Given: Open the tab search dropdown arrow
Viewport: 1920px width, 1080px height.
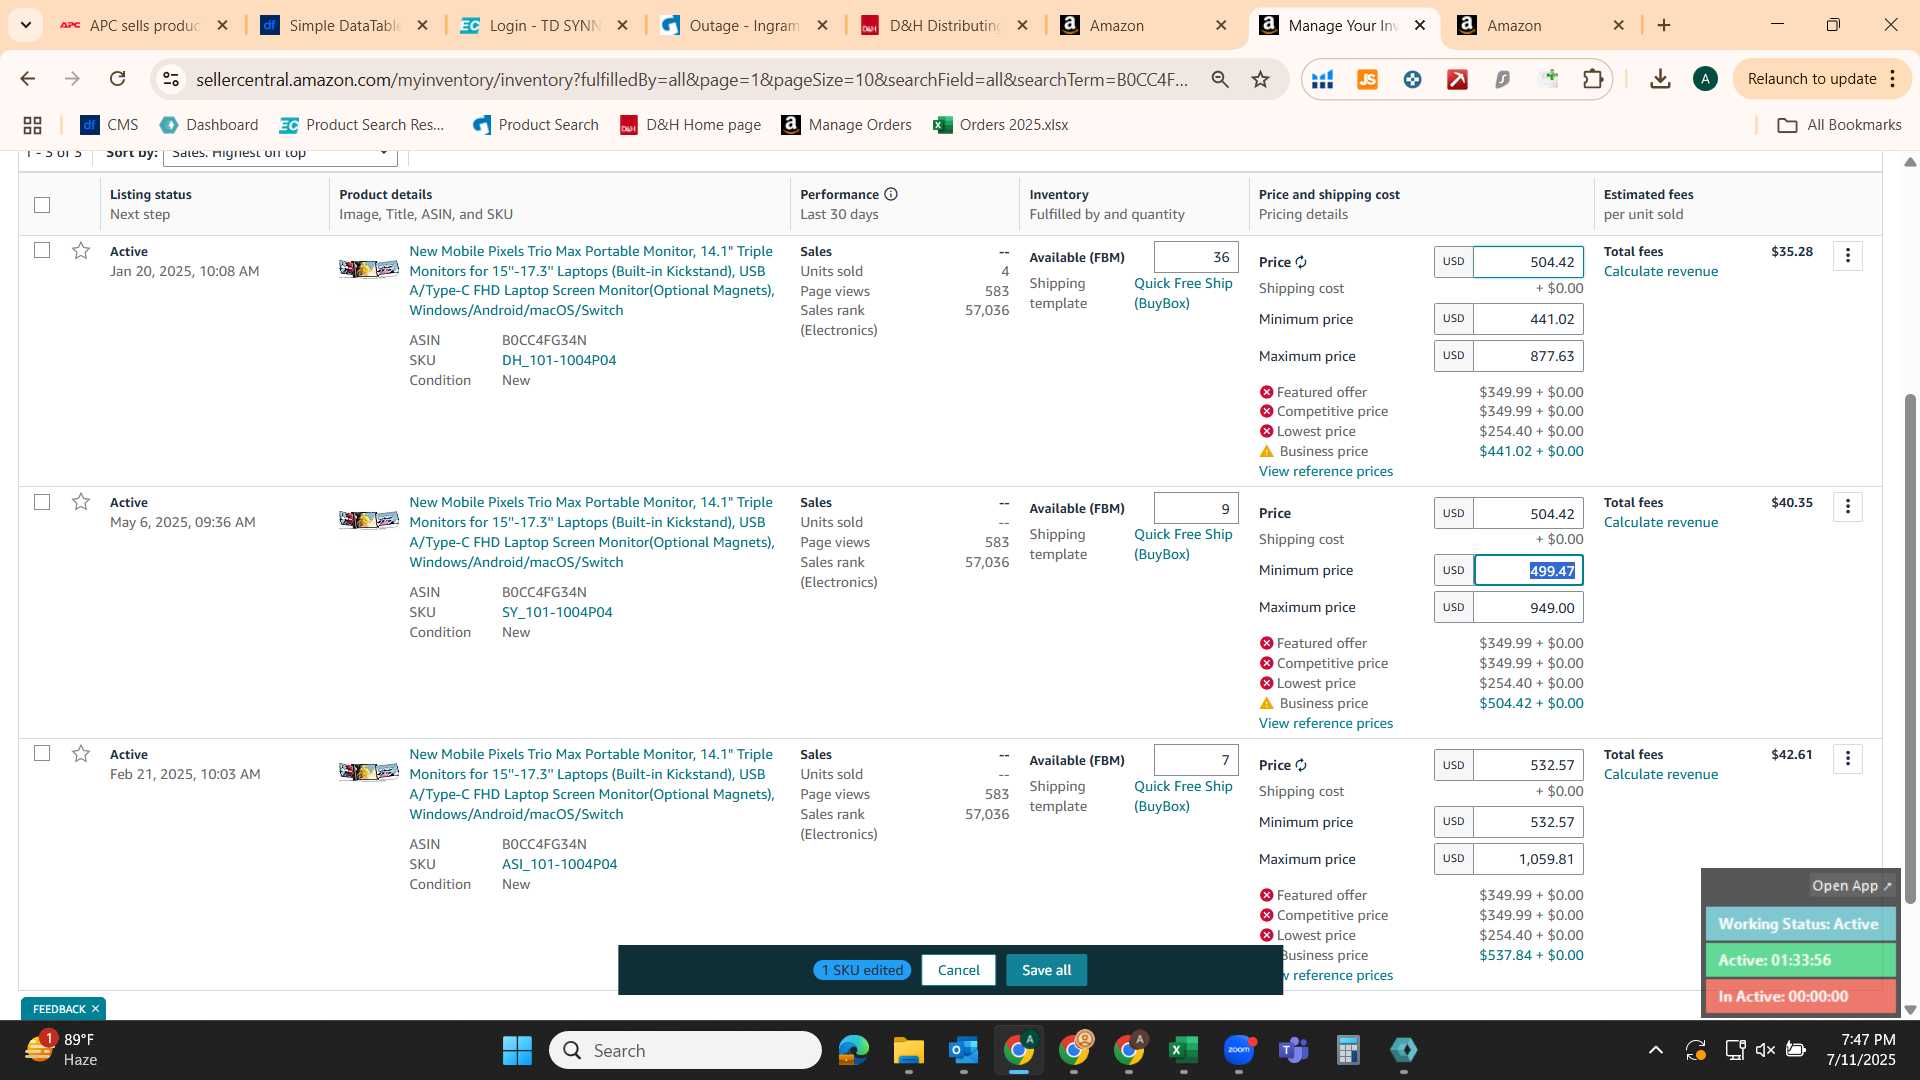Looking at the screenshot, I should tap(26, 25).
